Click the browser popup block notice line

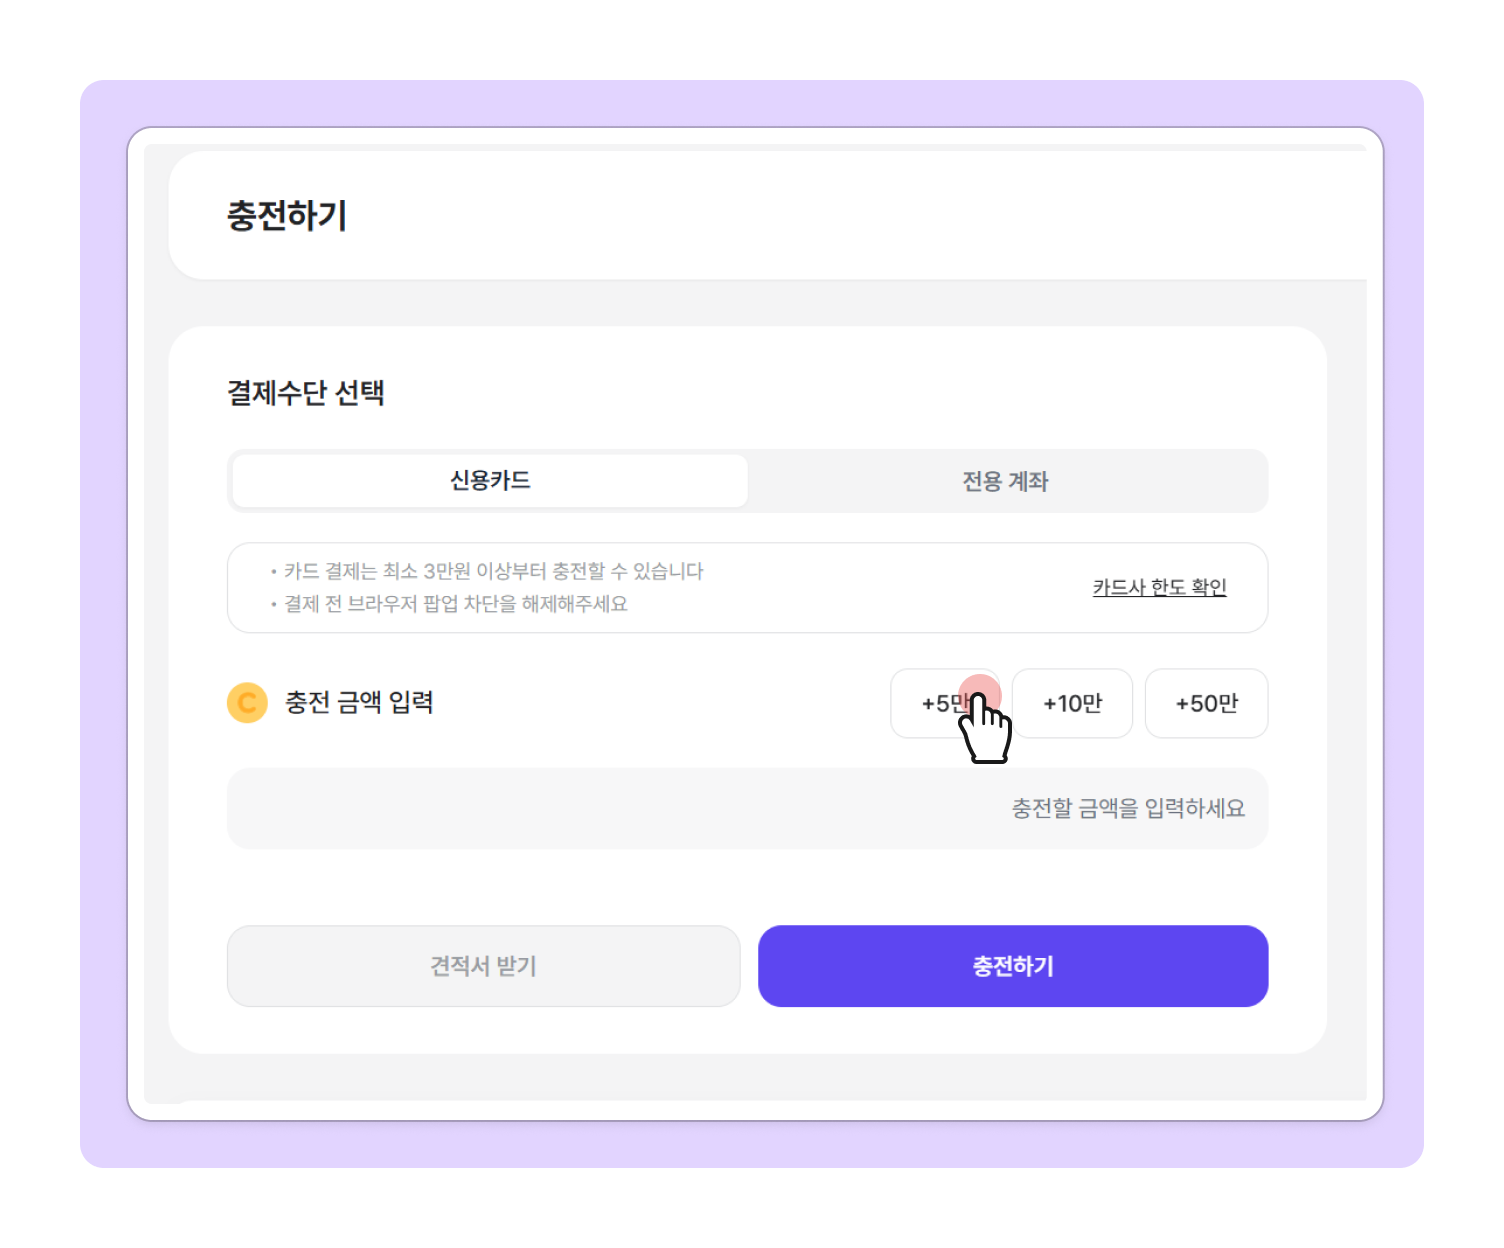pyautogui.click(x=456, y=604)
